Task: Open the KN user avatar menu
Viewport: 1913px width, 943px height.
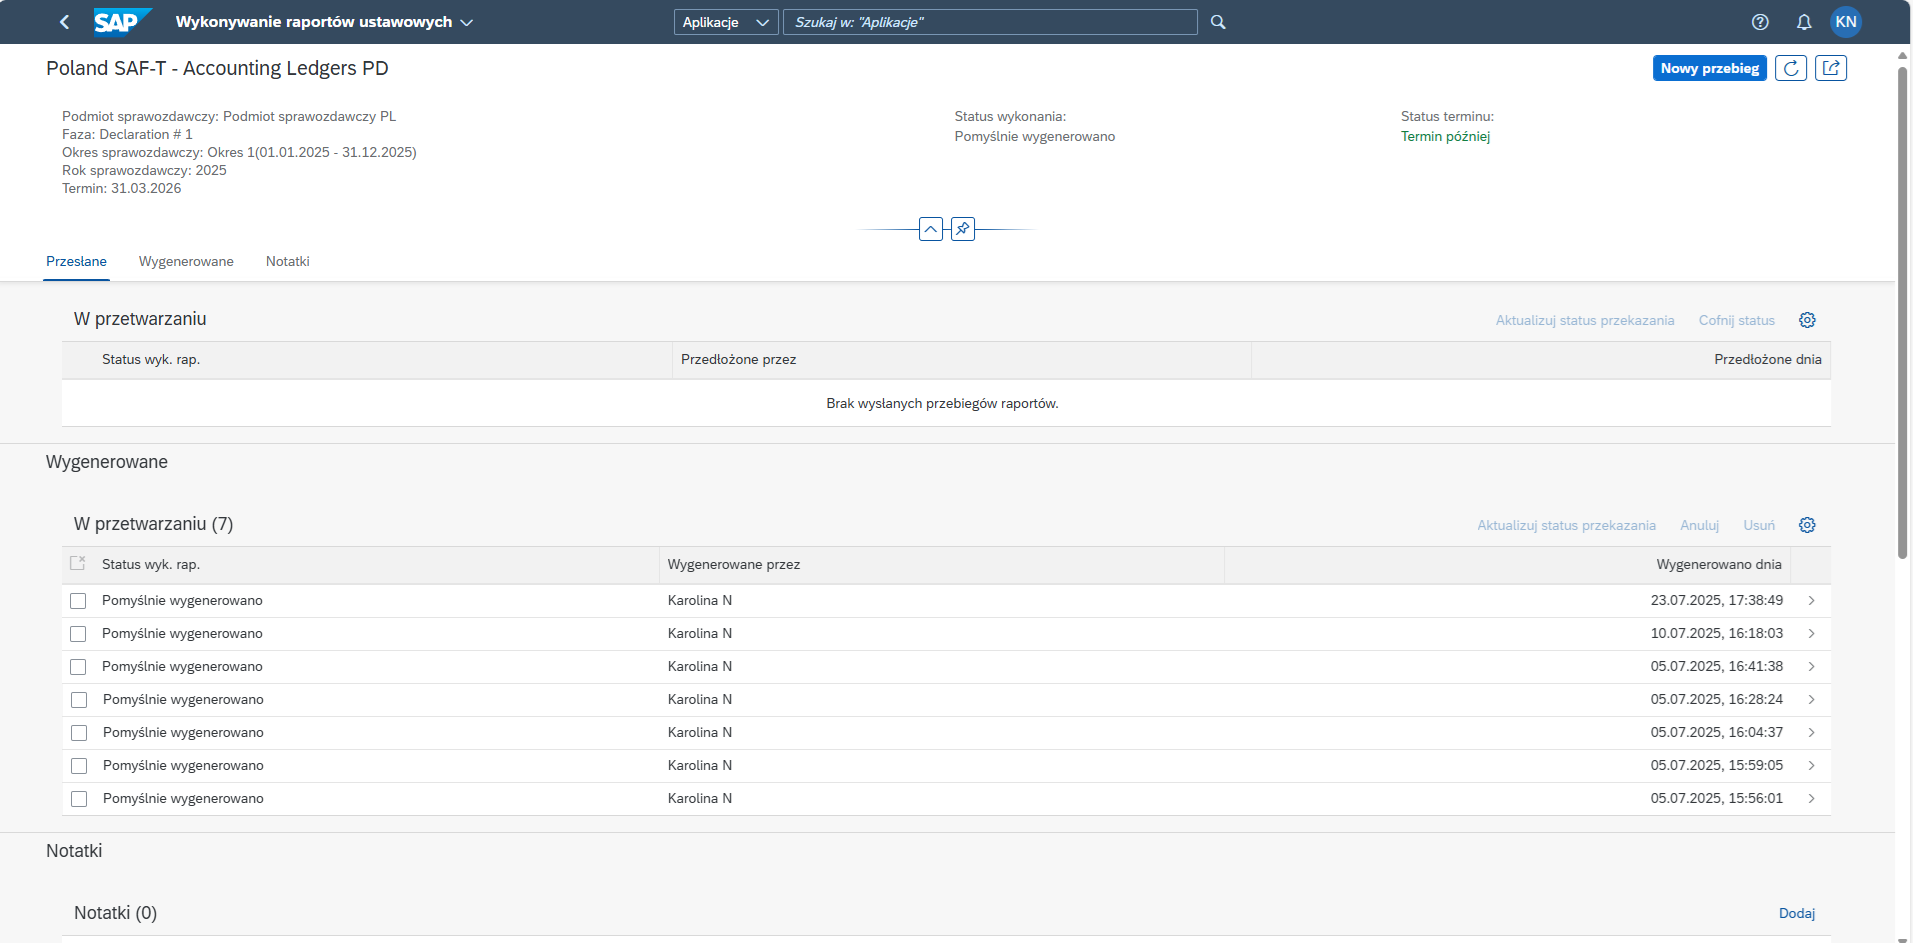Action: tap(1846, 22)
